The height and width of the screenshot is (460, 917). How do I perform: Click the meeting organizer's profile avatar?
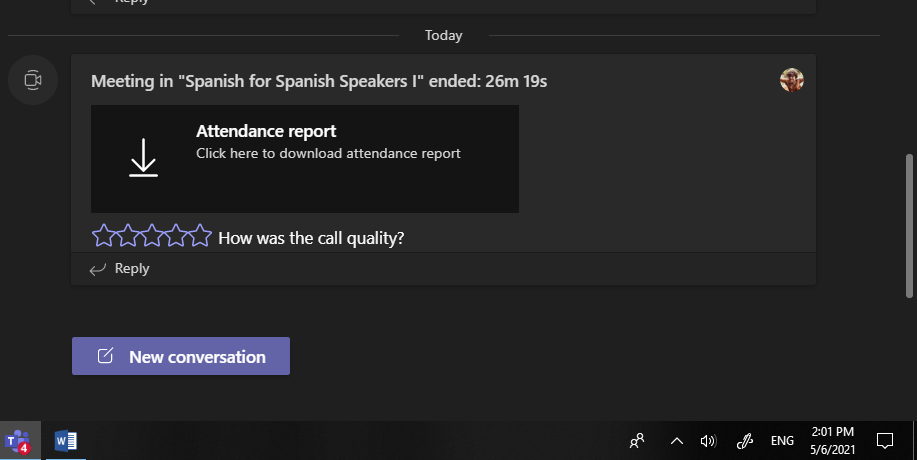pyautogui.click(x=792, y=81)
